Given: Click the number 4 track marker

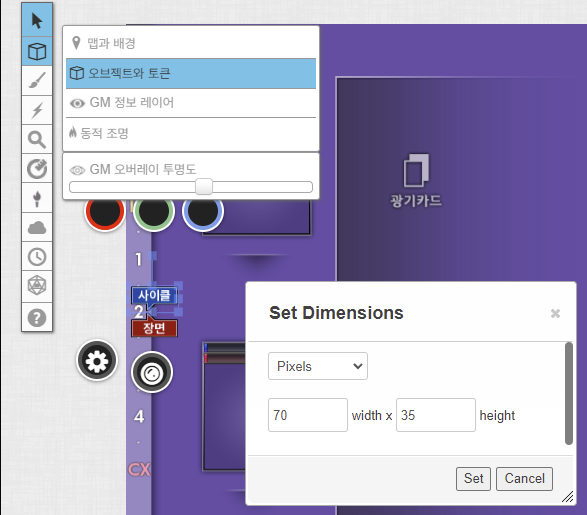Looking at the screenshot, I should click(x=139, y=416).
